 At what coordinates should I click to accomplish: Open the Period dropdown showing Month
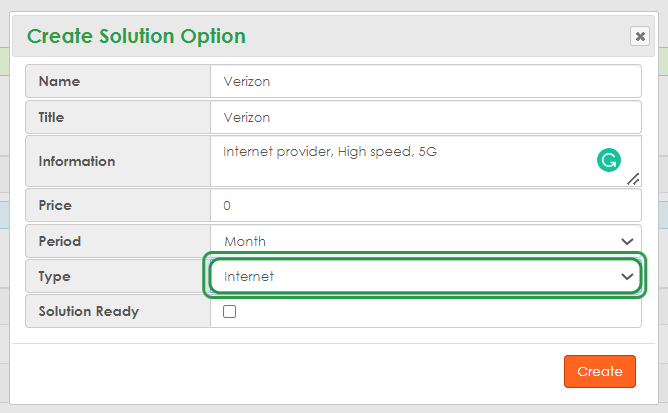tap(420, 241)
